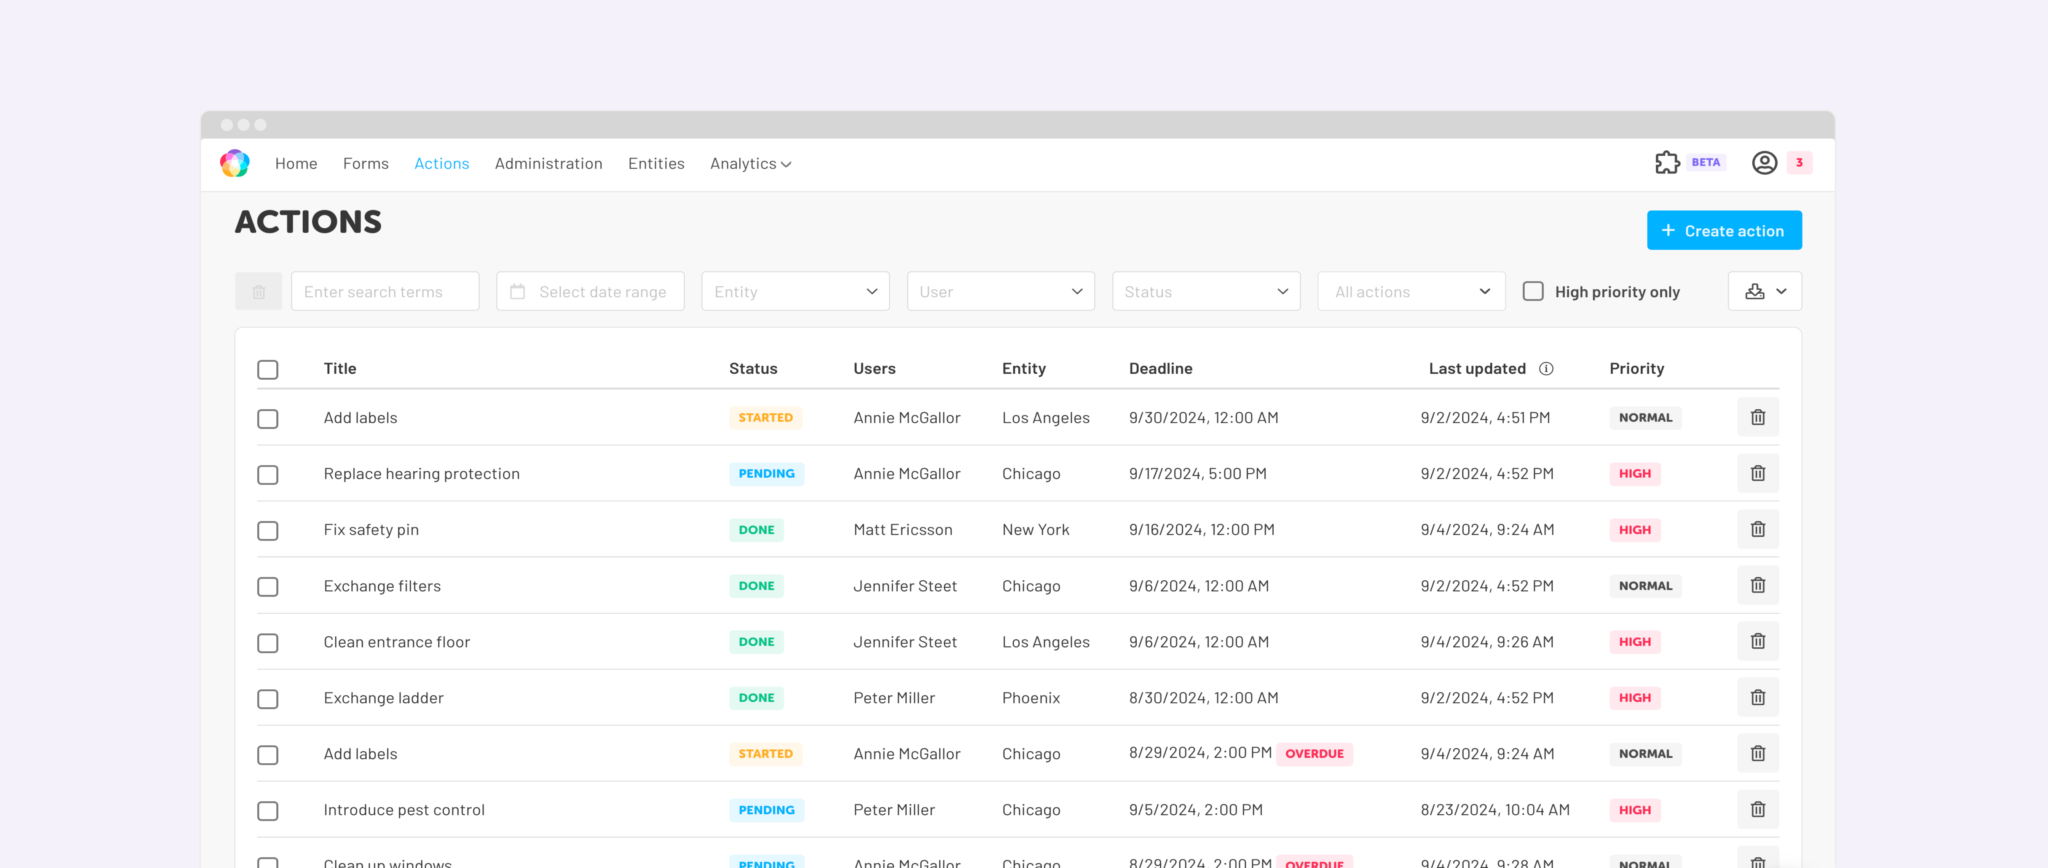
Task: Open the Analytics menu
Action: pyautogui.click(x=750, y=164)
